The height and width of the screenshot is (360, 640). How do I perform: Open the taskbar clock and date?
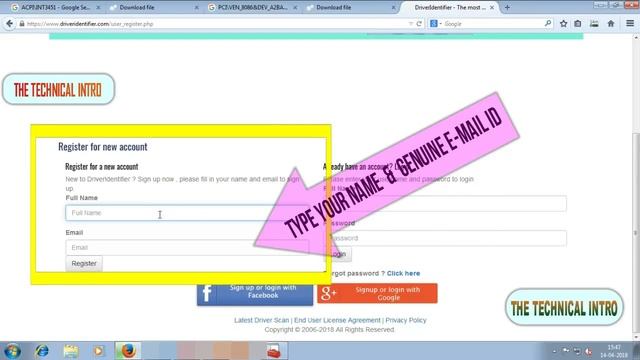pyautogui.click(x=613, y=351)
